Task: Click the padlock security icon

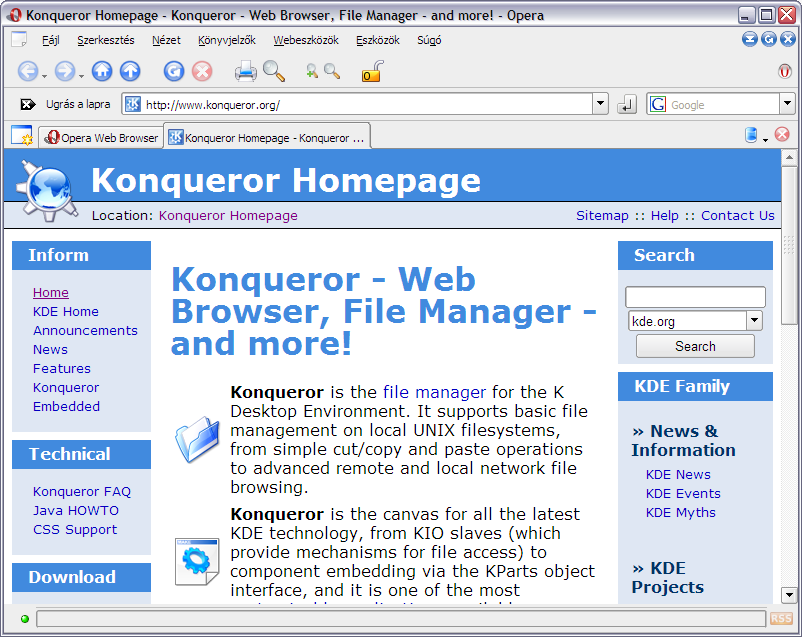Action: (372, 71)
